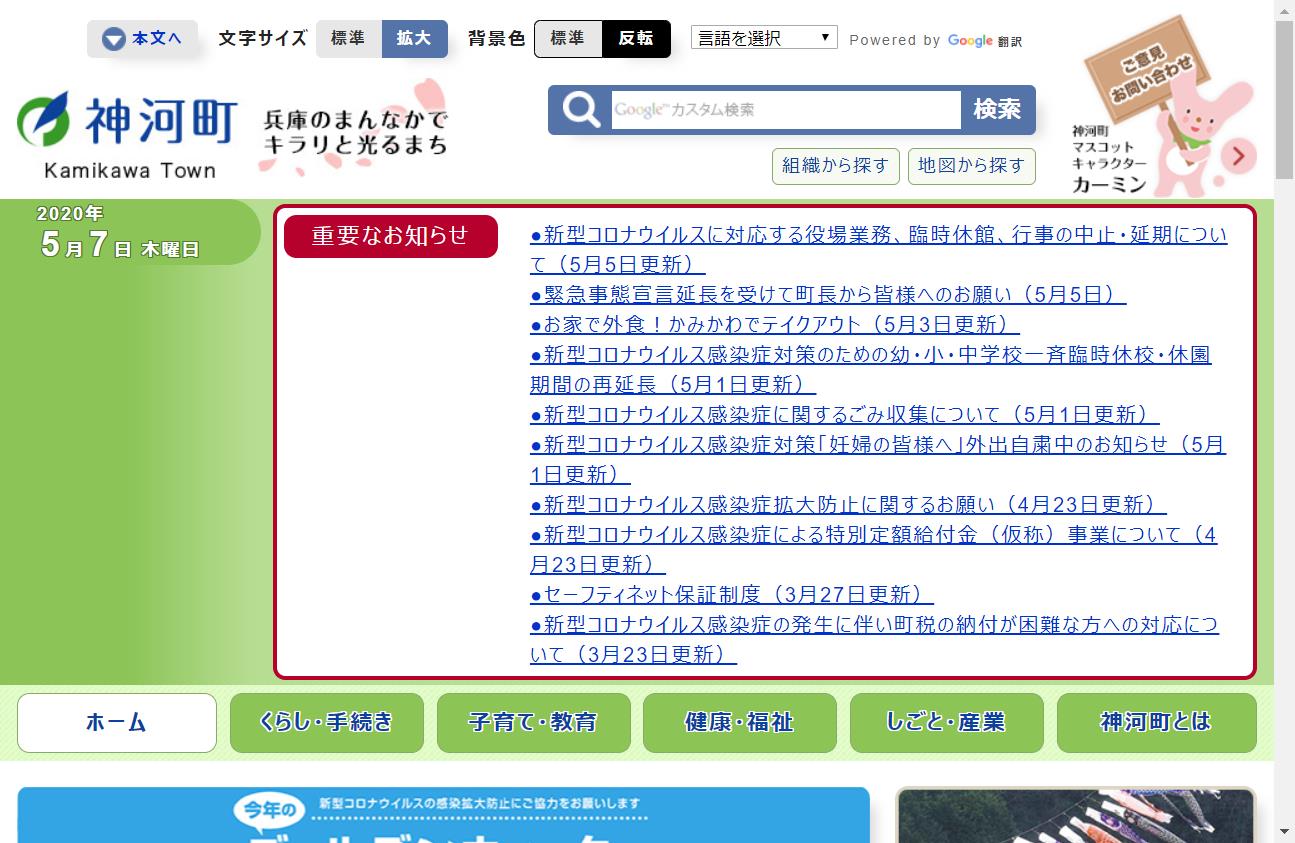Click the Google custom search field
Image resolution: width=1295 pixels, height=843 pixels.
[x=785, y=109]
